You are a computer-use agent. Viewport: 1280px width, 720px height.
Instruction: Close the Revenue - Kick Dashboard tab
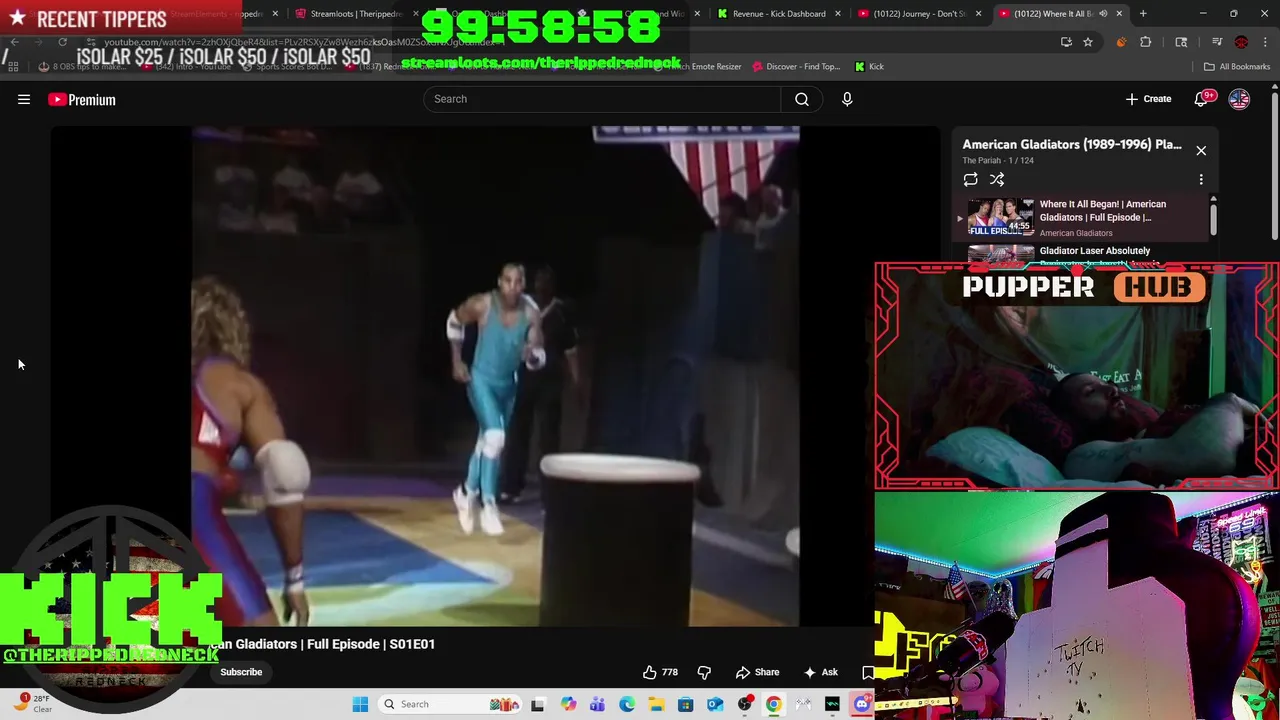coord(838,14)
